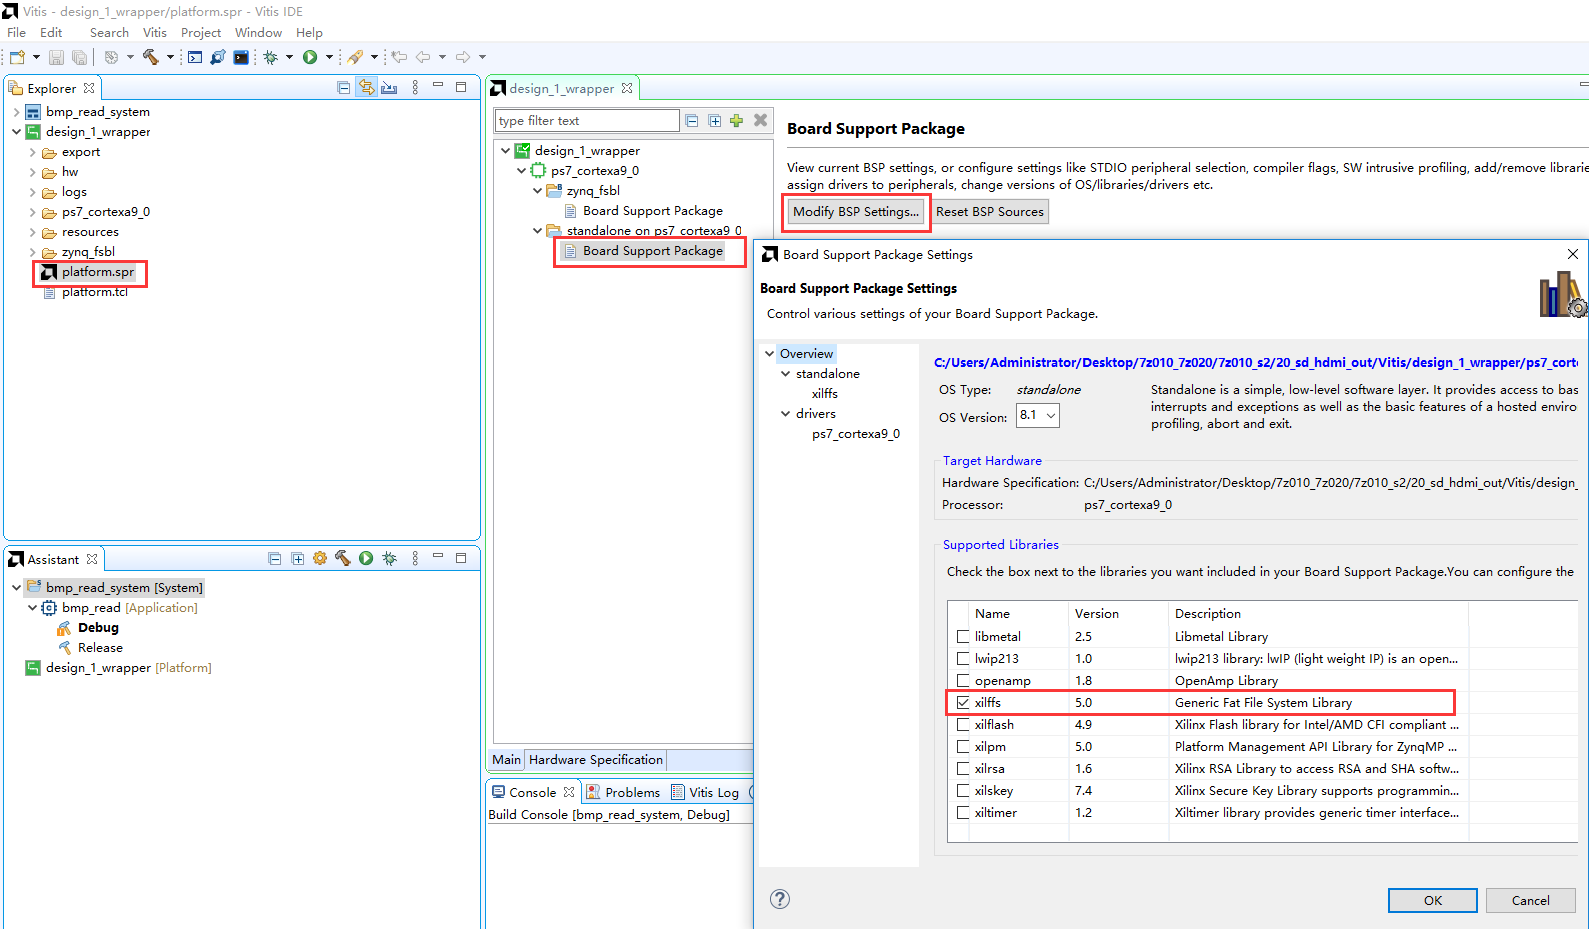Collapse the Overview node in dialog tree

769,354
